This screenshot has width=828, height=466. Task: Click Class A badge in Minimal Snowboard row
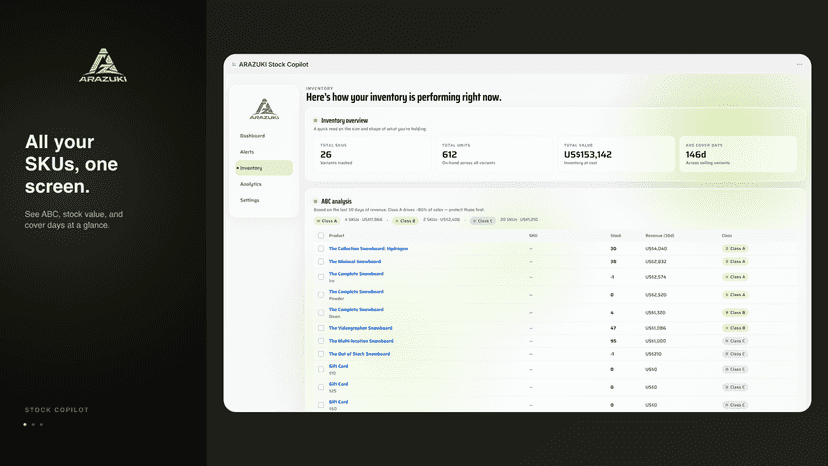click(x=735, y=262)
